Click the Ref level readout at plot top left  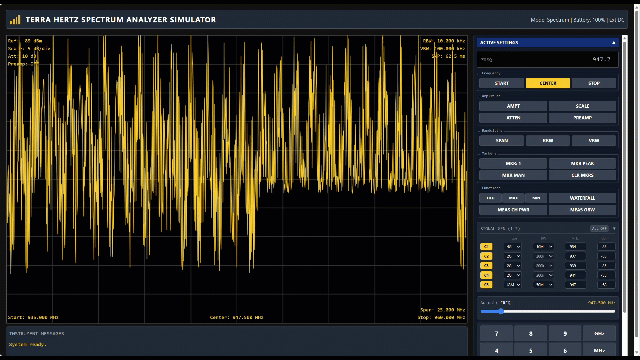25,41
